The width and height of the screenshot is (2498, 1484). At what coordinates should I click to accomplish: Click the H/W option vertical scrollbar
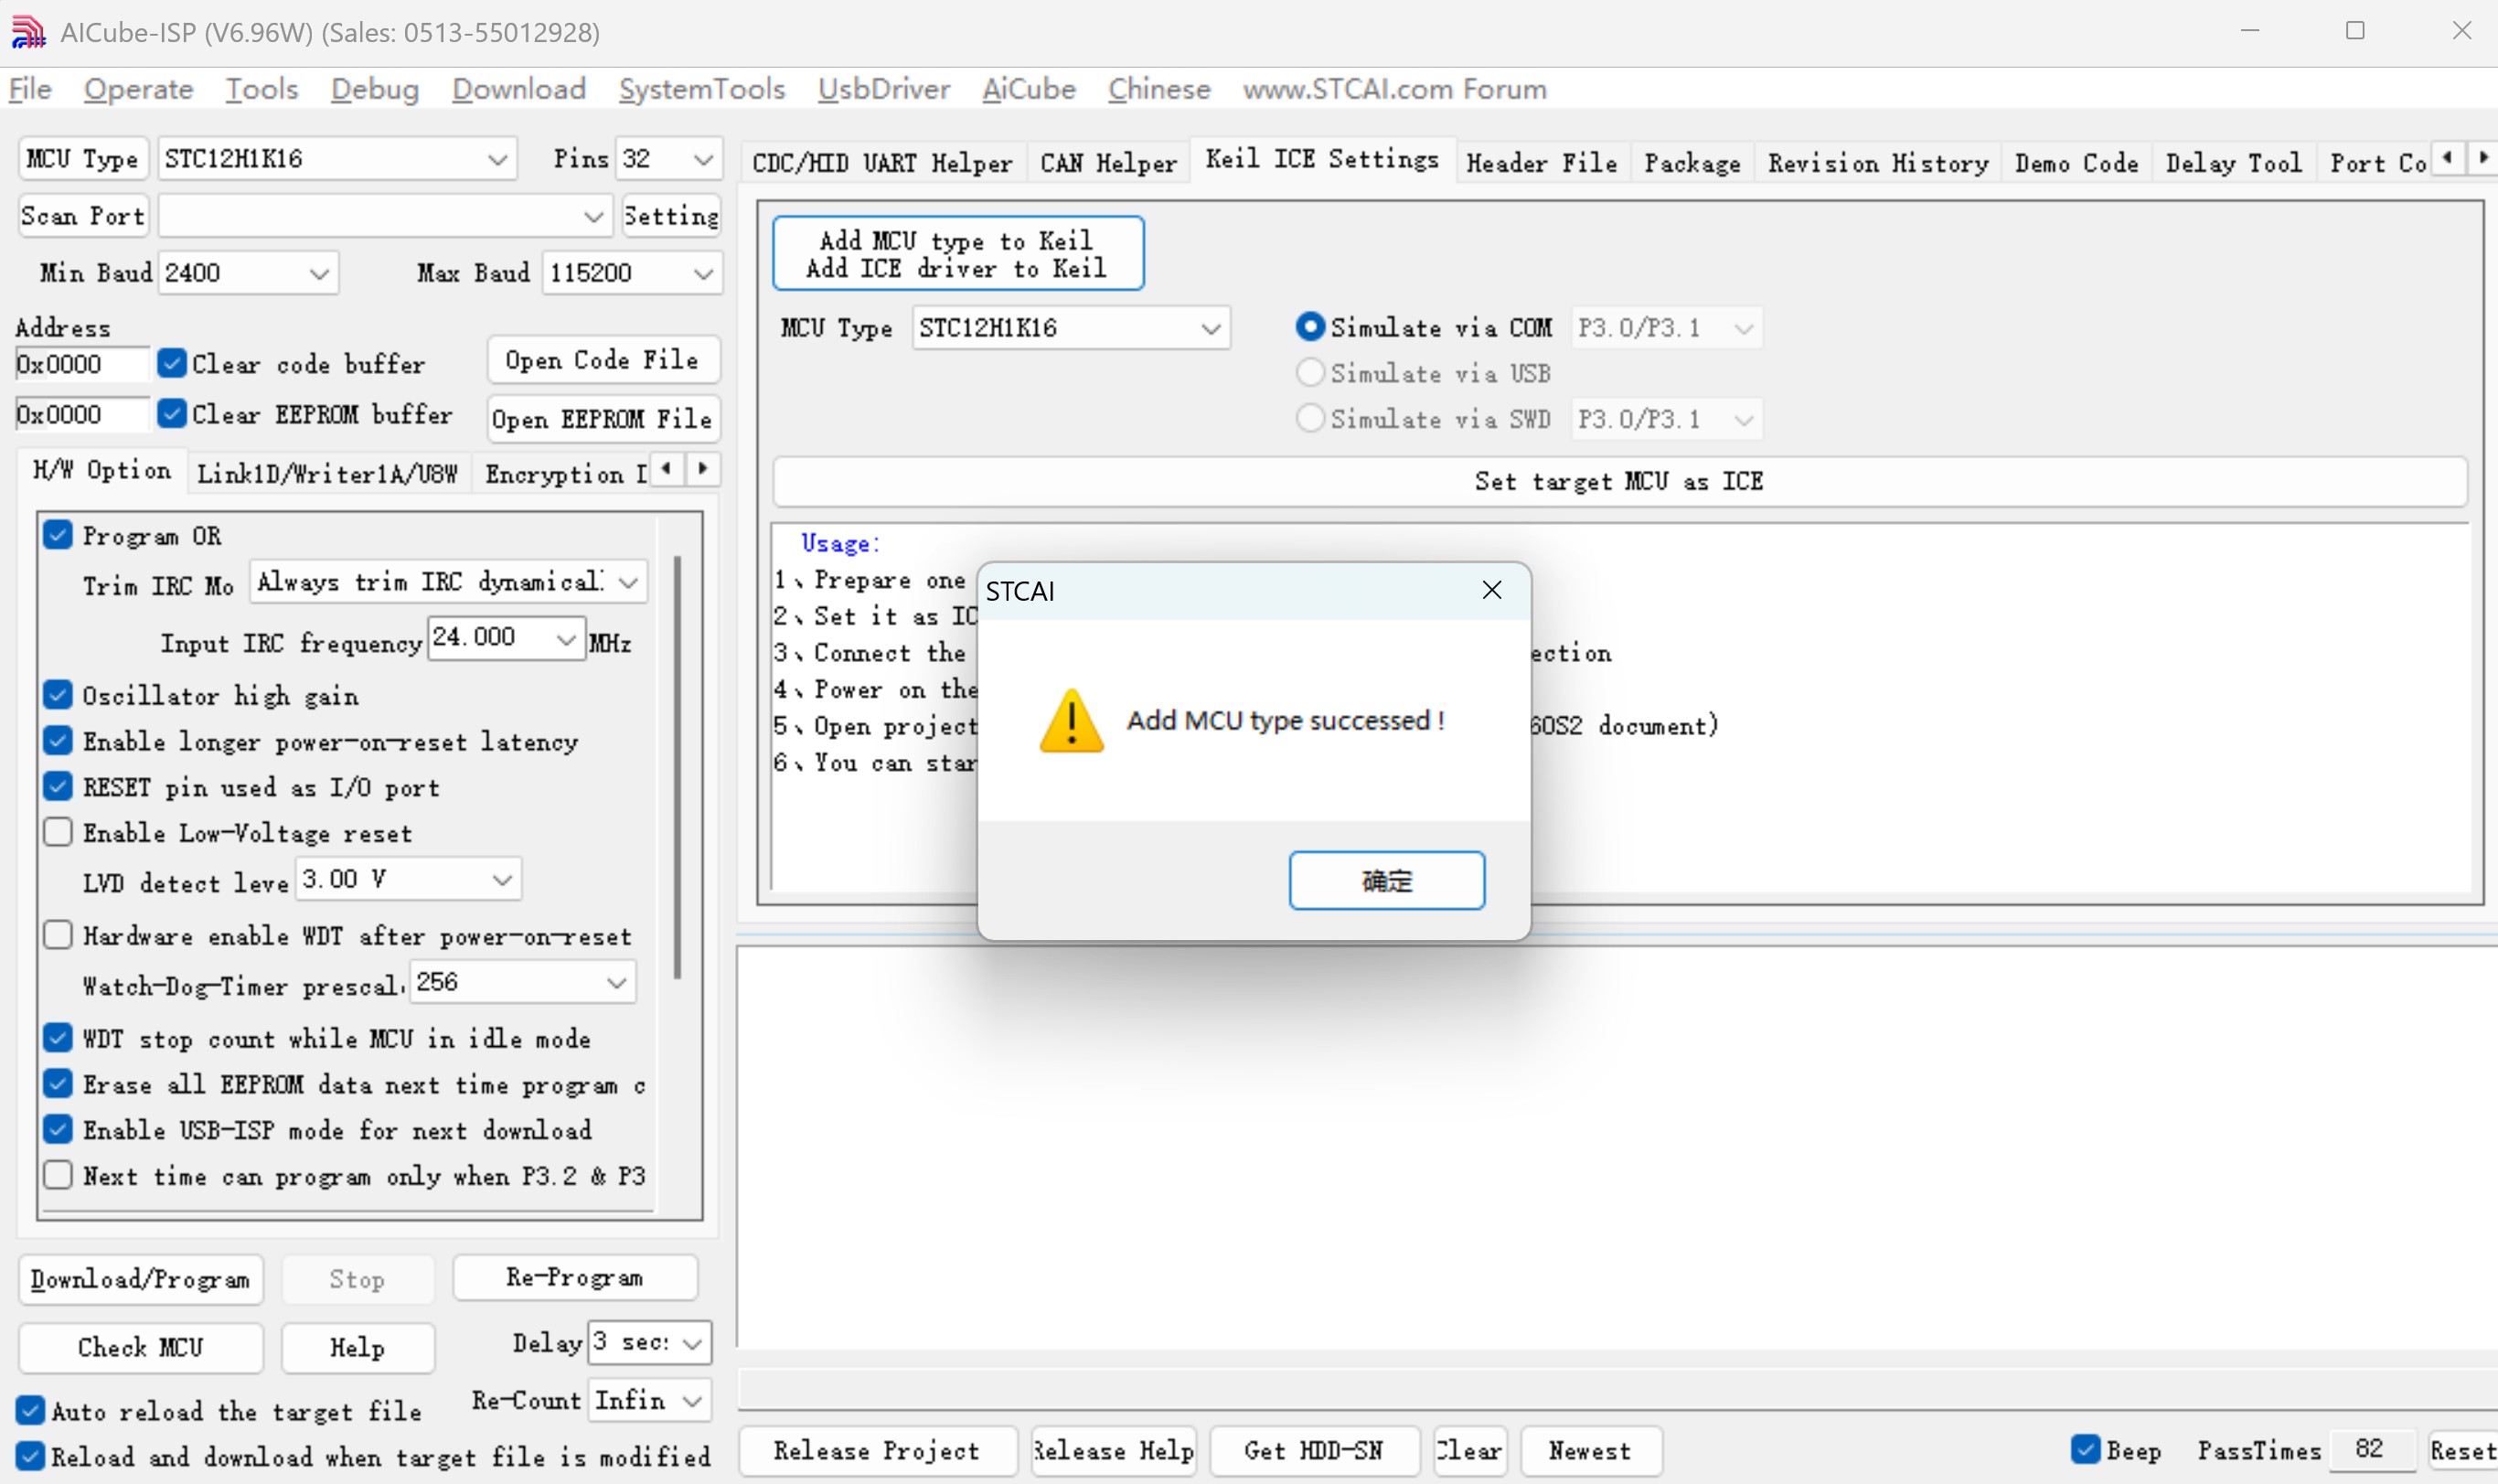click(677, 768)
